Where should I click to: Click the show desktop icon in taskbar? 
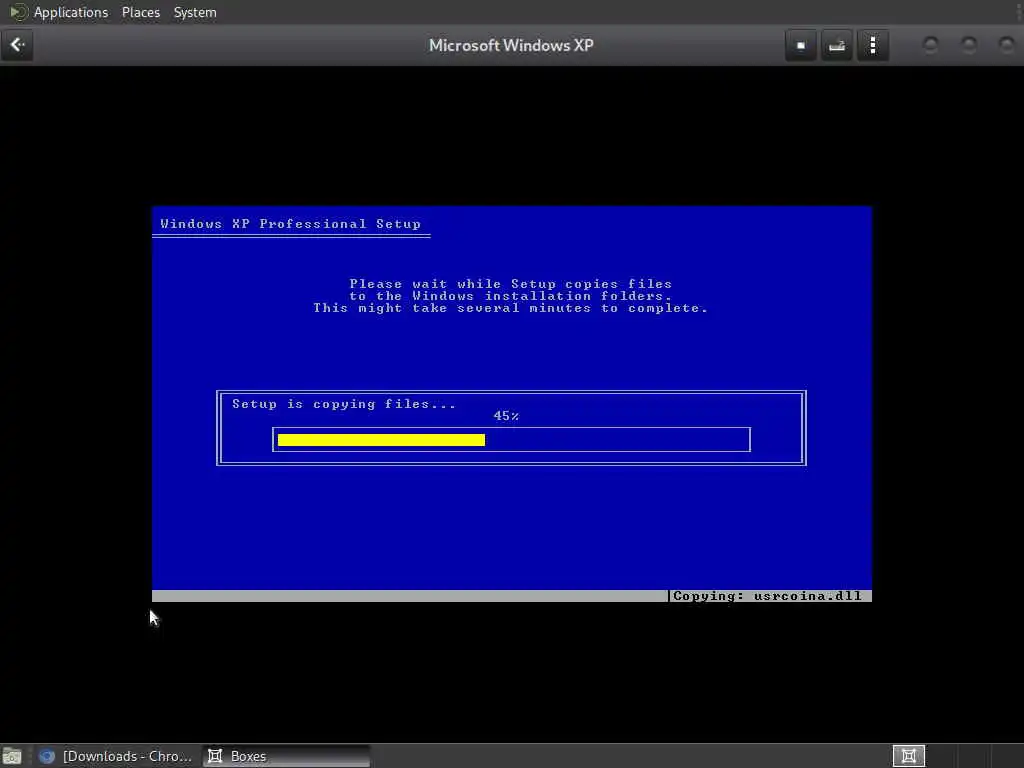[x=12, y=756]
